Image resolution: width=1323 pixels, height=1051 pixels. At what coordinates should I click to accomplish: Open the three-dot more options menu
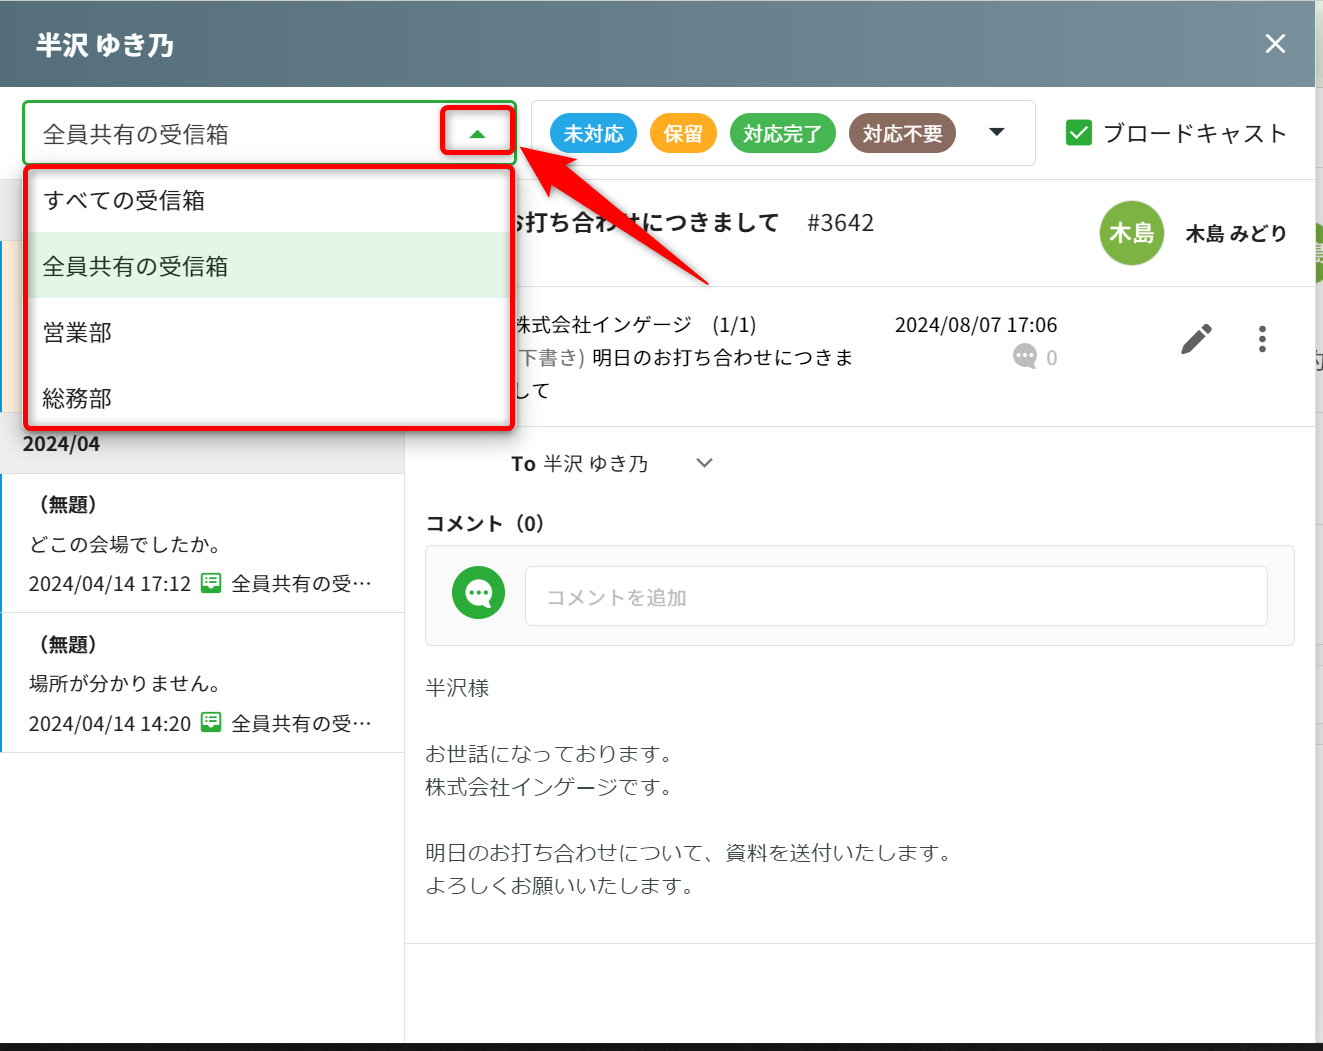point(1262,339)
